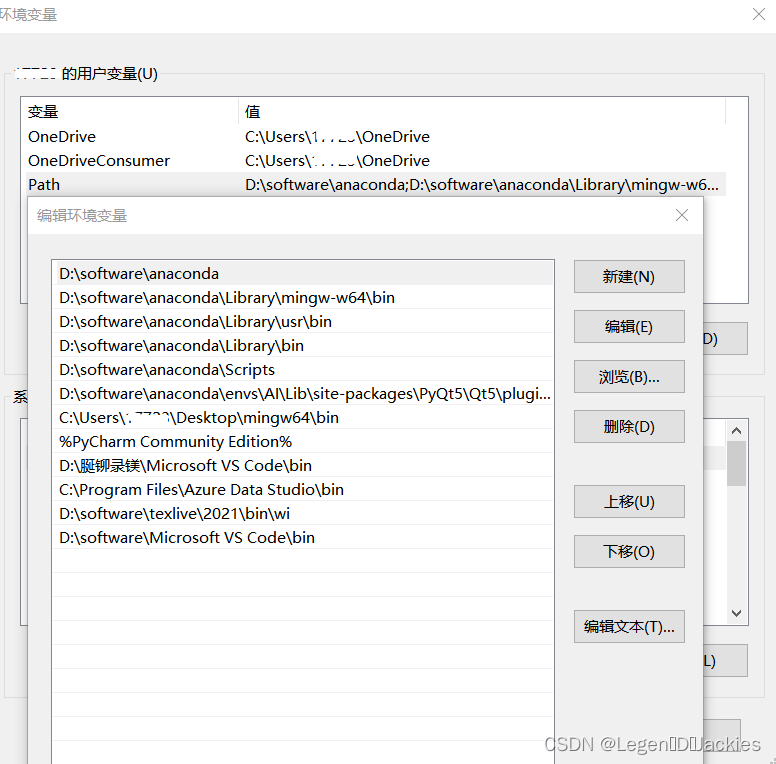This screenshot has height=764, width=776.
Task: Select the garbled Microsoft VS Code\bin entry
Action: coord(303,466)
